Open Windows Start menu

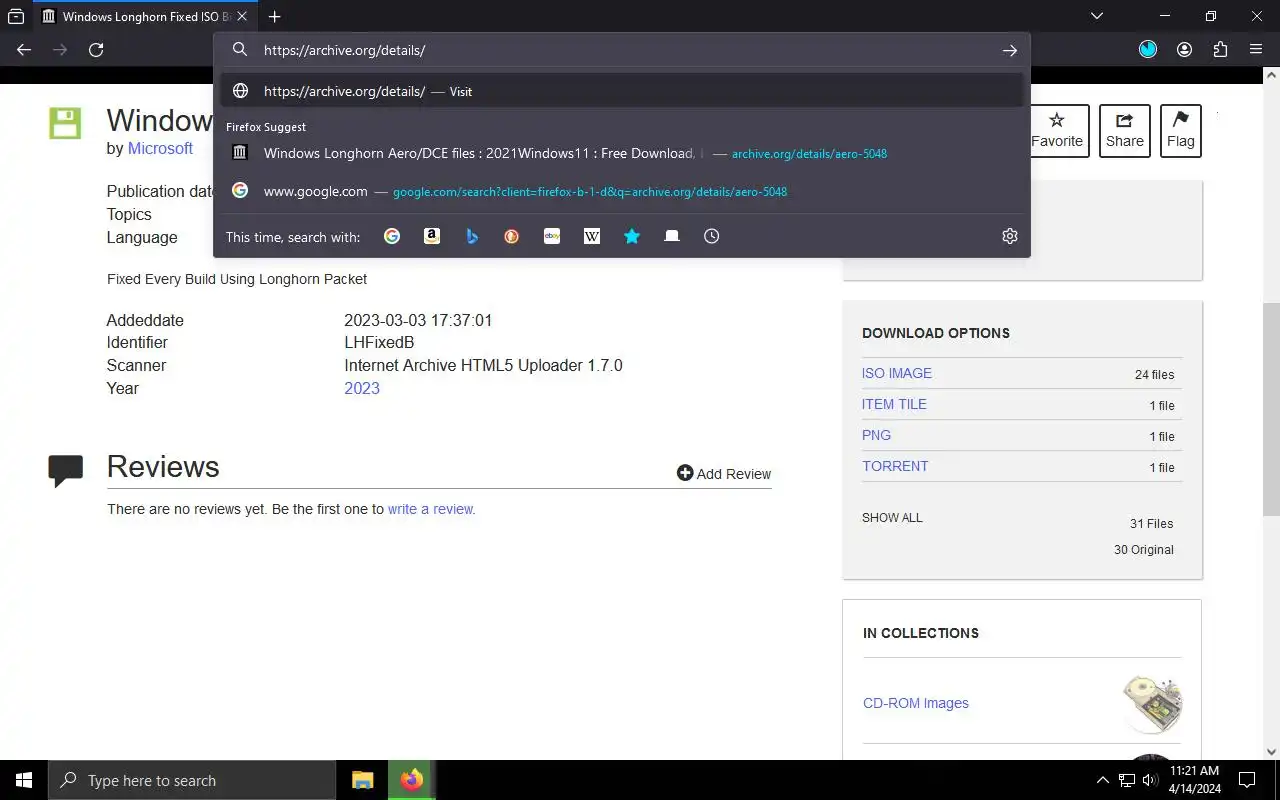[24, 780]
